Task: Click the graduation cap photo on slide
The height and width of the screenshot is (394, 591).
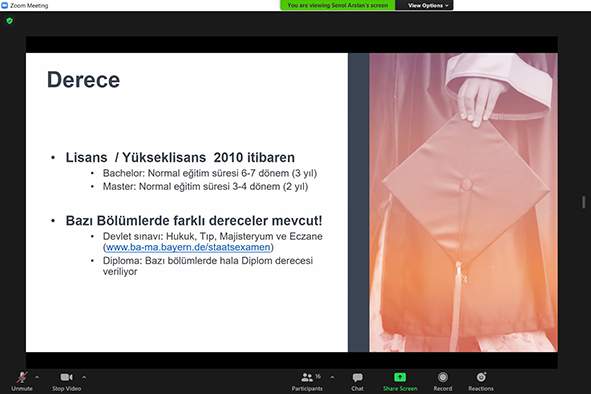Action: click(463, 202)
